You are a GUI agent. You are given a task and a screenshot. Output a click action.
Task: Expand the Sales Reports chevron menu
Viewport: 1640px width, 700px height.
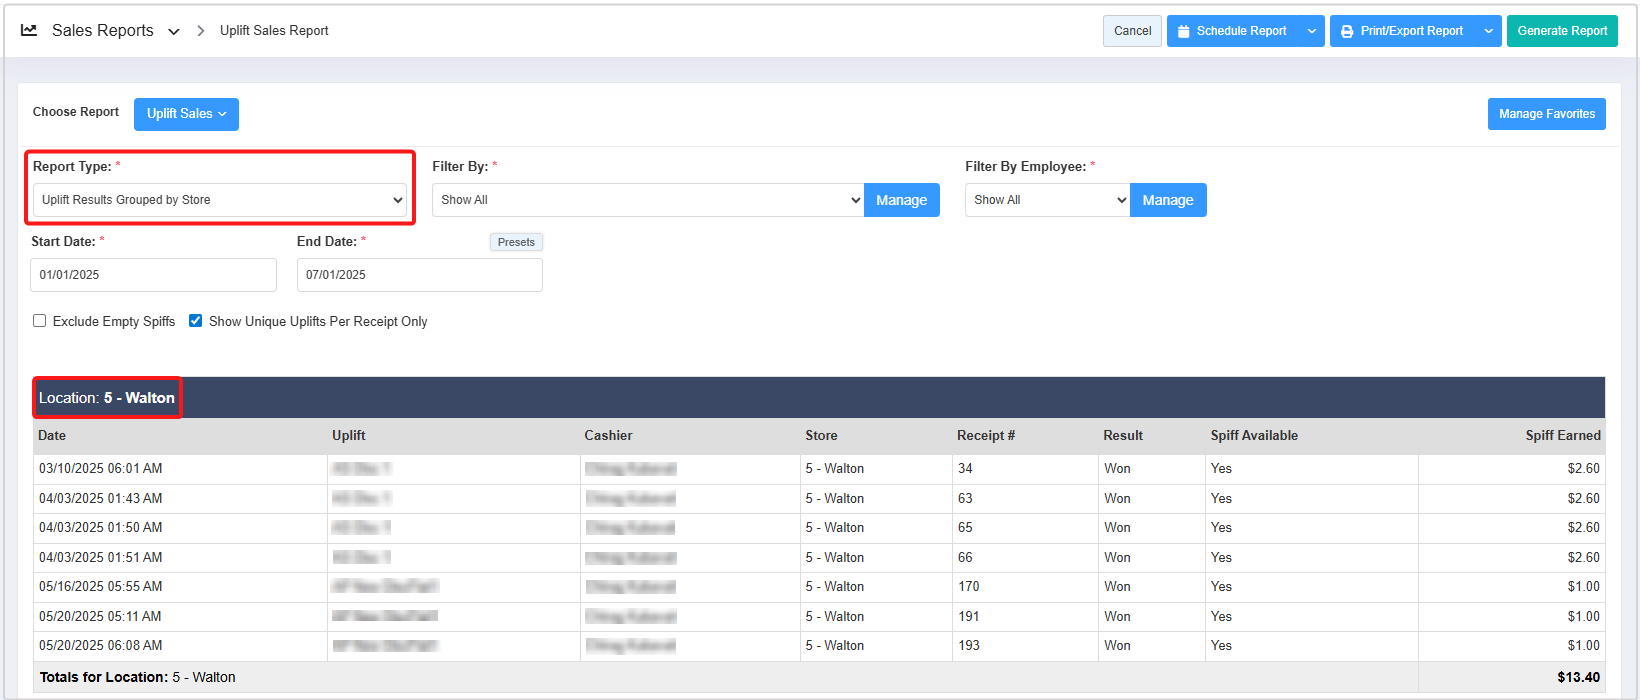coord(174,32)
